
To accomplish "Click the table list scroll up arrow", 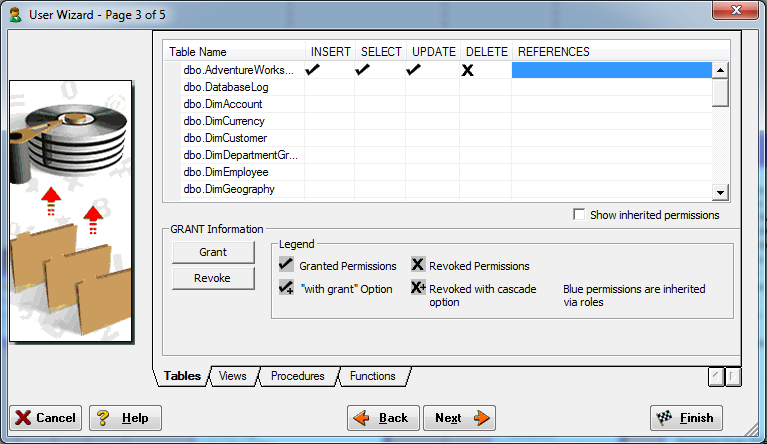I will [720, 70].
